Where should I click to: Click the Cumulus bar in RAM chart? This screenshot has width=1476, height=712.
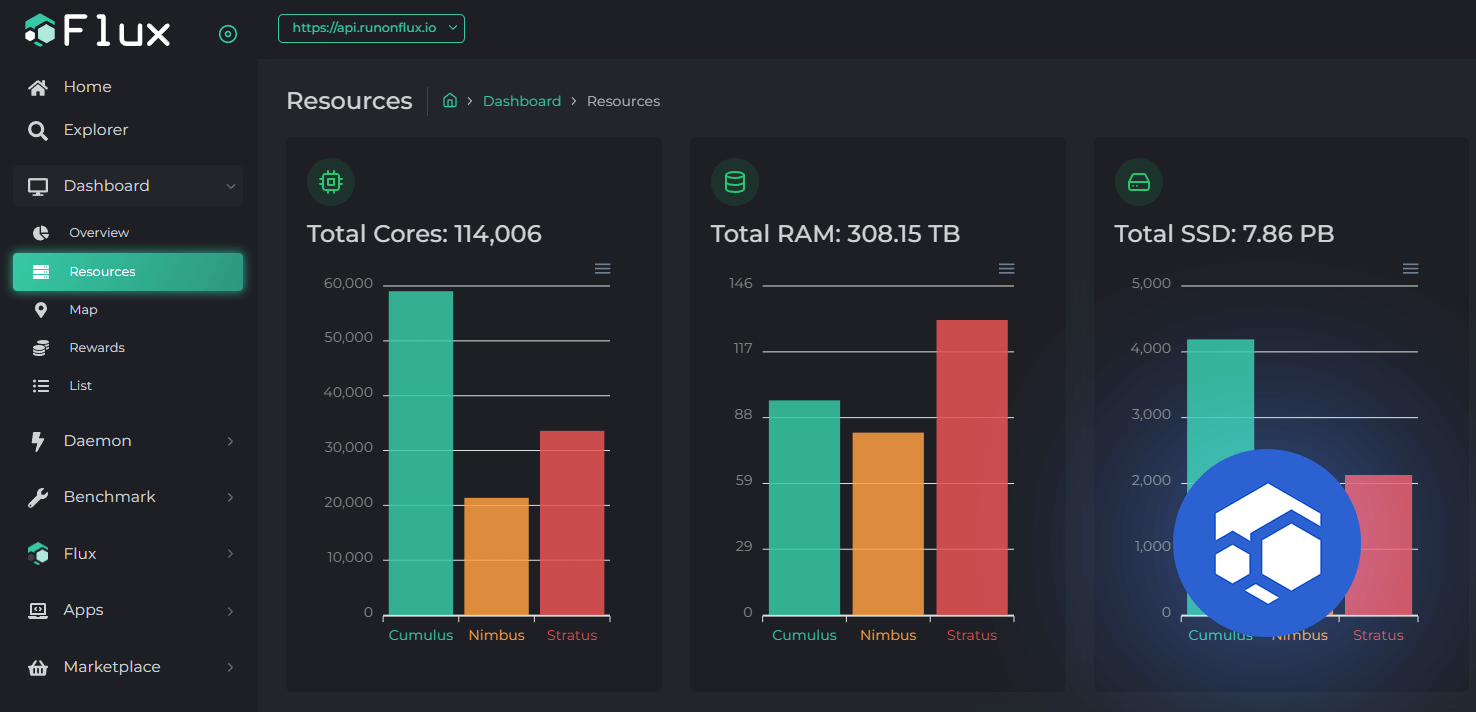(x=804, y=508)
